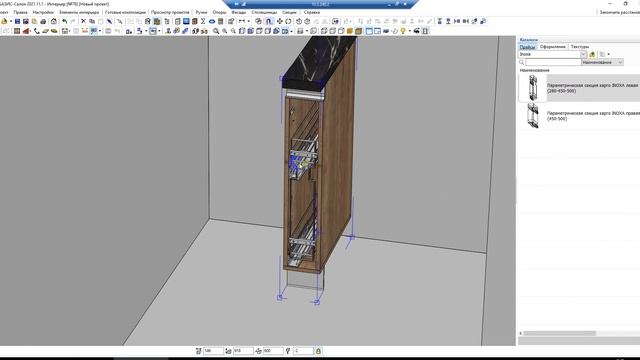Click the second coordinate field showing 918
The image size is (640, 360).
tap(243, 351)
